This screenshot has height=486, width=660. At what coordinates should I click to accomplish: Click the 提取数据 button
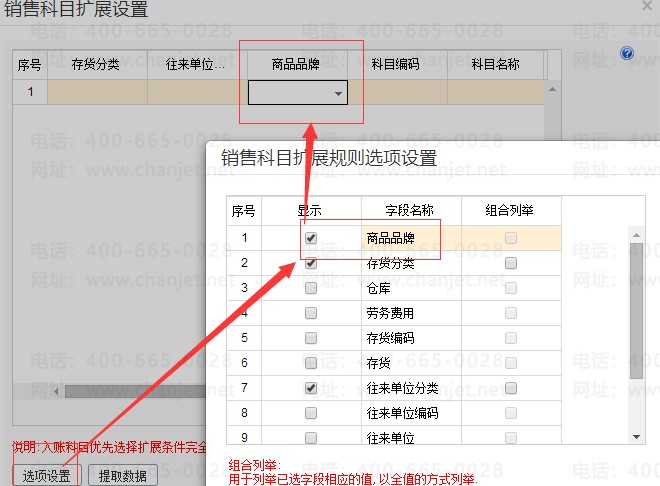(x=123, y=475)
